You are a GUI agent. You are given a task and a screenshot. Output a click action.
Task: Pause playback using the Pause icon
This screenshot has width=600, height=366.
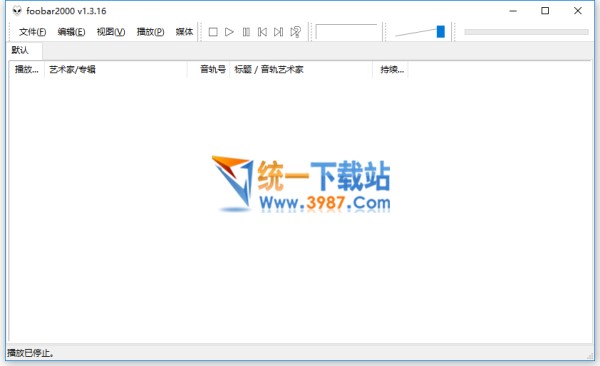click(x=246, y=32)
